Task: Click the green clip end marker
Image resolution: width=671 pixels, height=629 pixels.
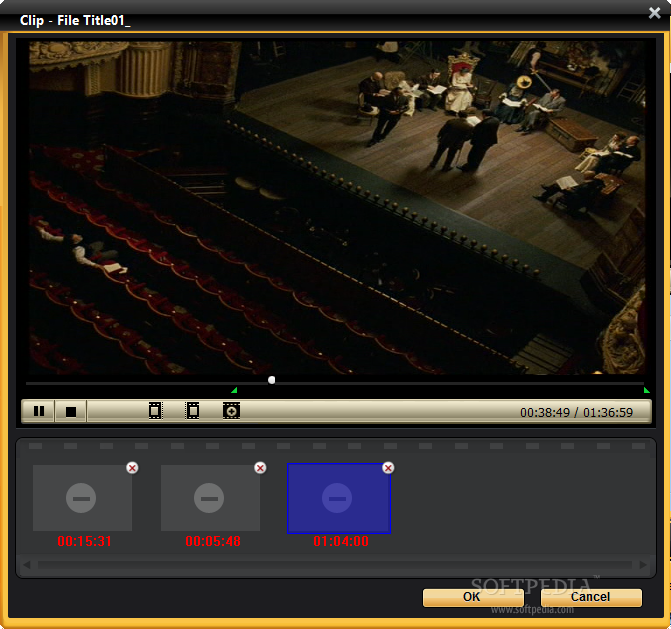Action: click(x=647, y=390)
